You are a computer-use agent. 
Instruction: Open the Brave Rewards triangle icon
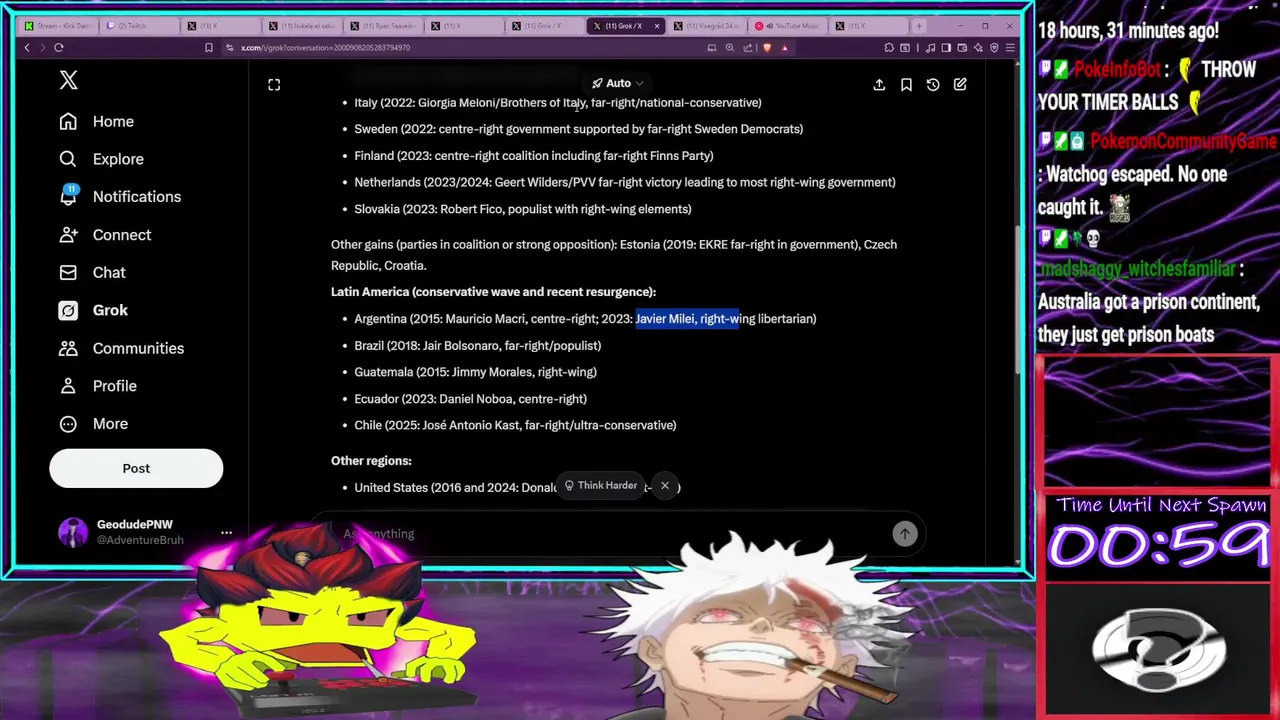point(785,47)
